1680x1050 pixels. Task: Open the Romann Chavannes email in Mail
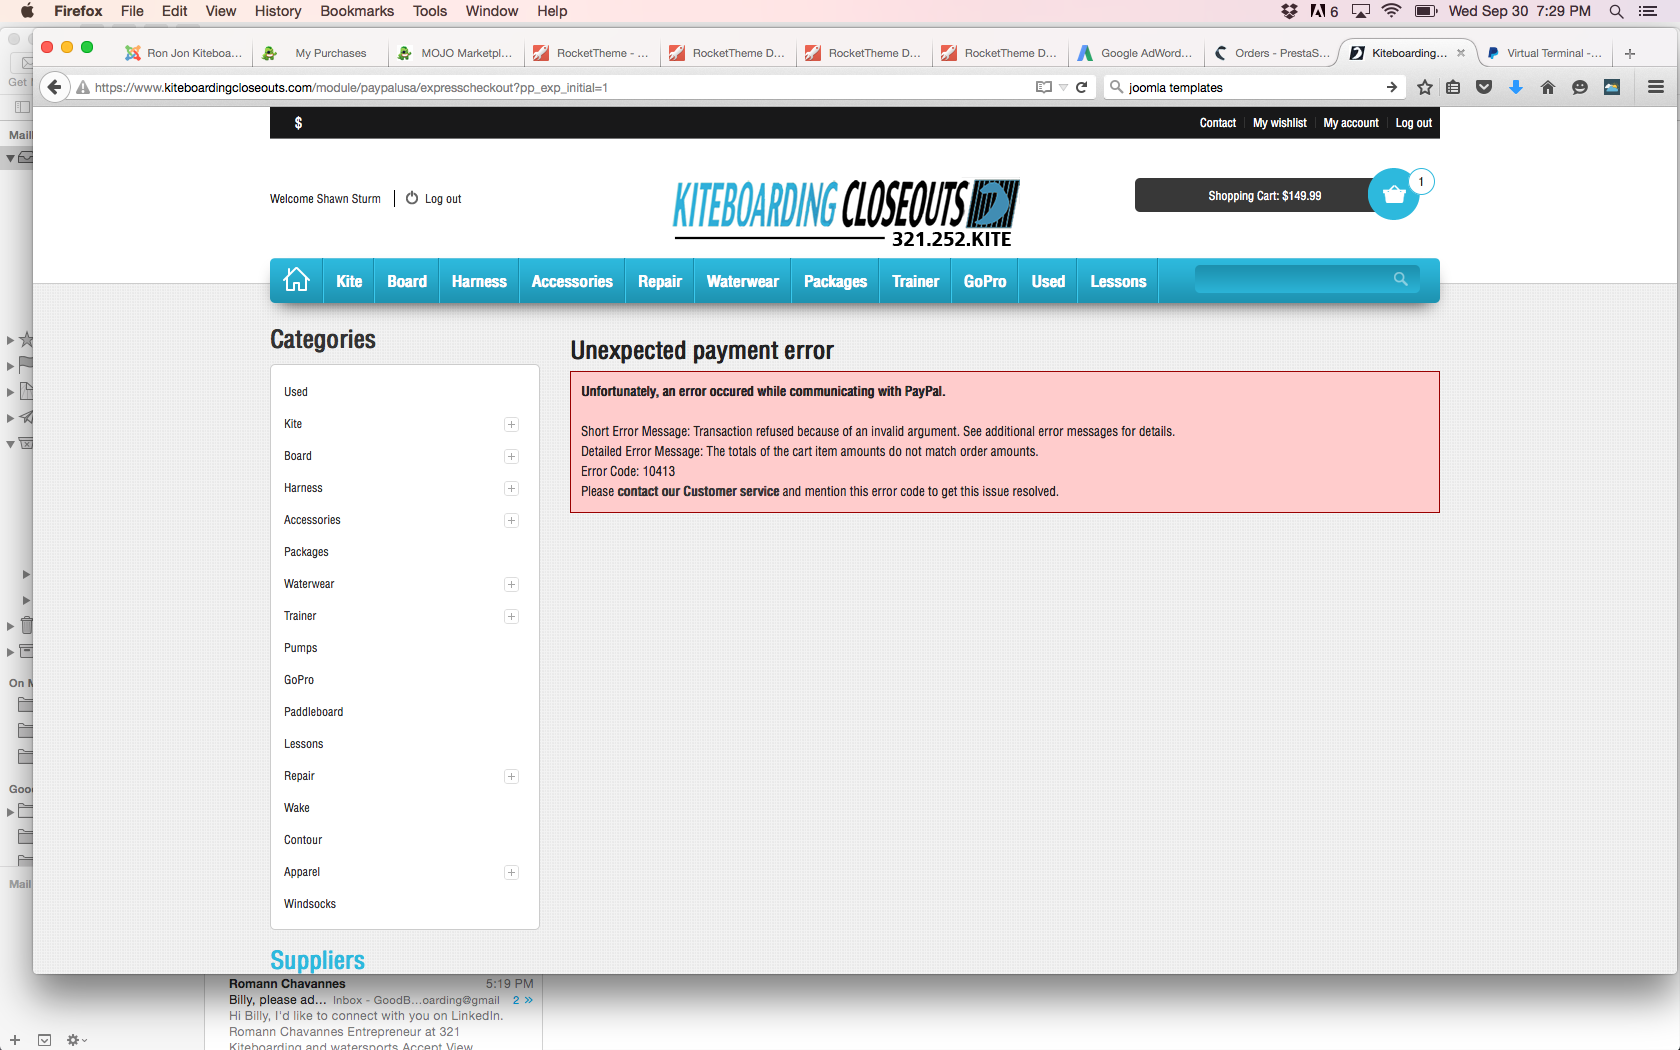point(374,1012)
